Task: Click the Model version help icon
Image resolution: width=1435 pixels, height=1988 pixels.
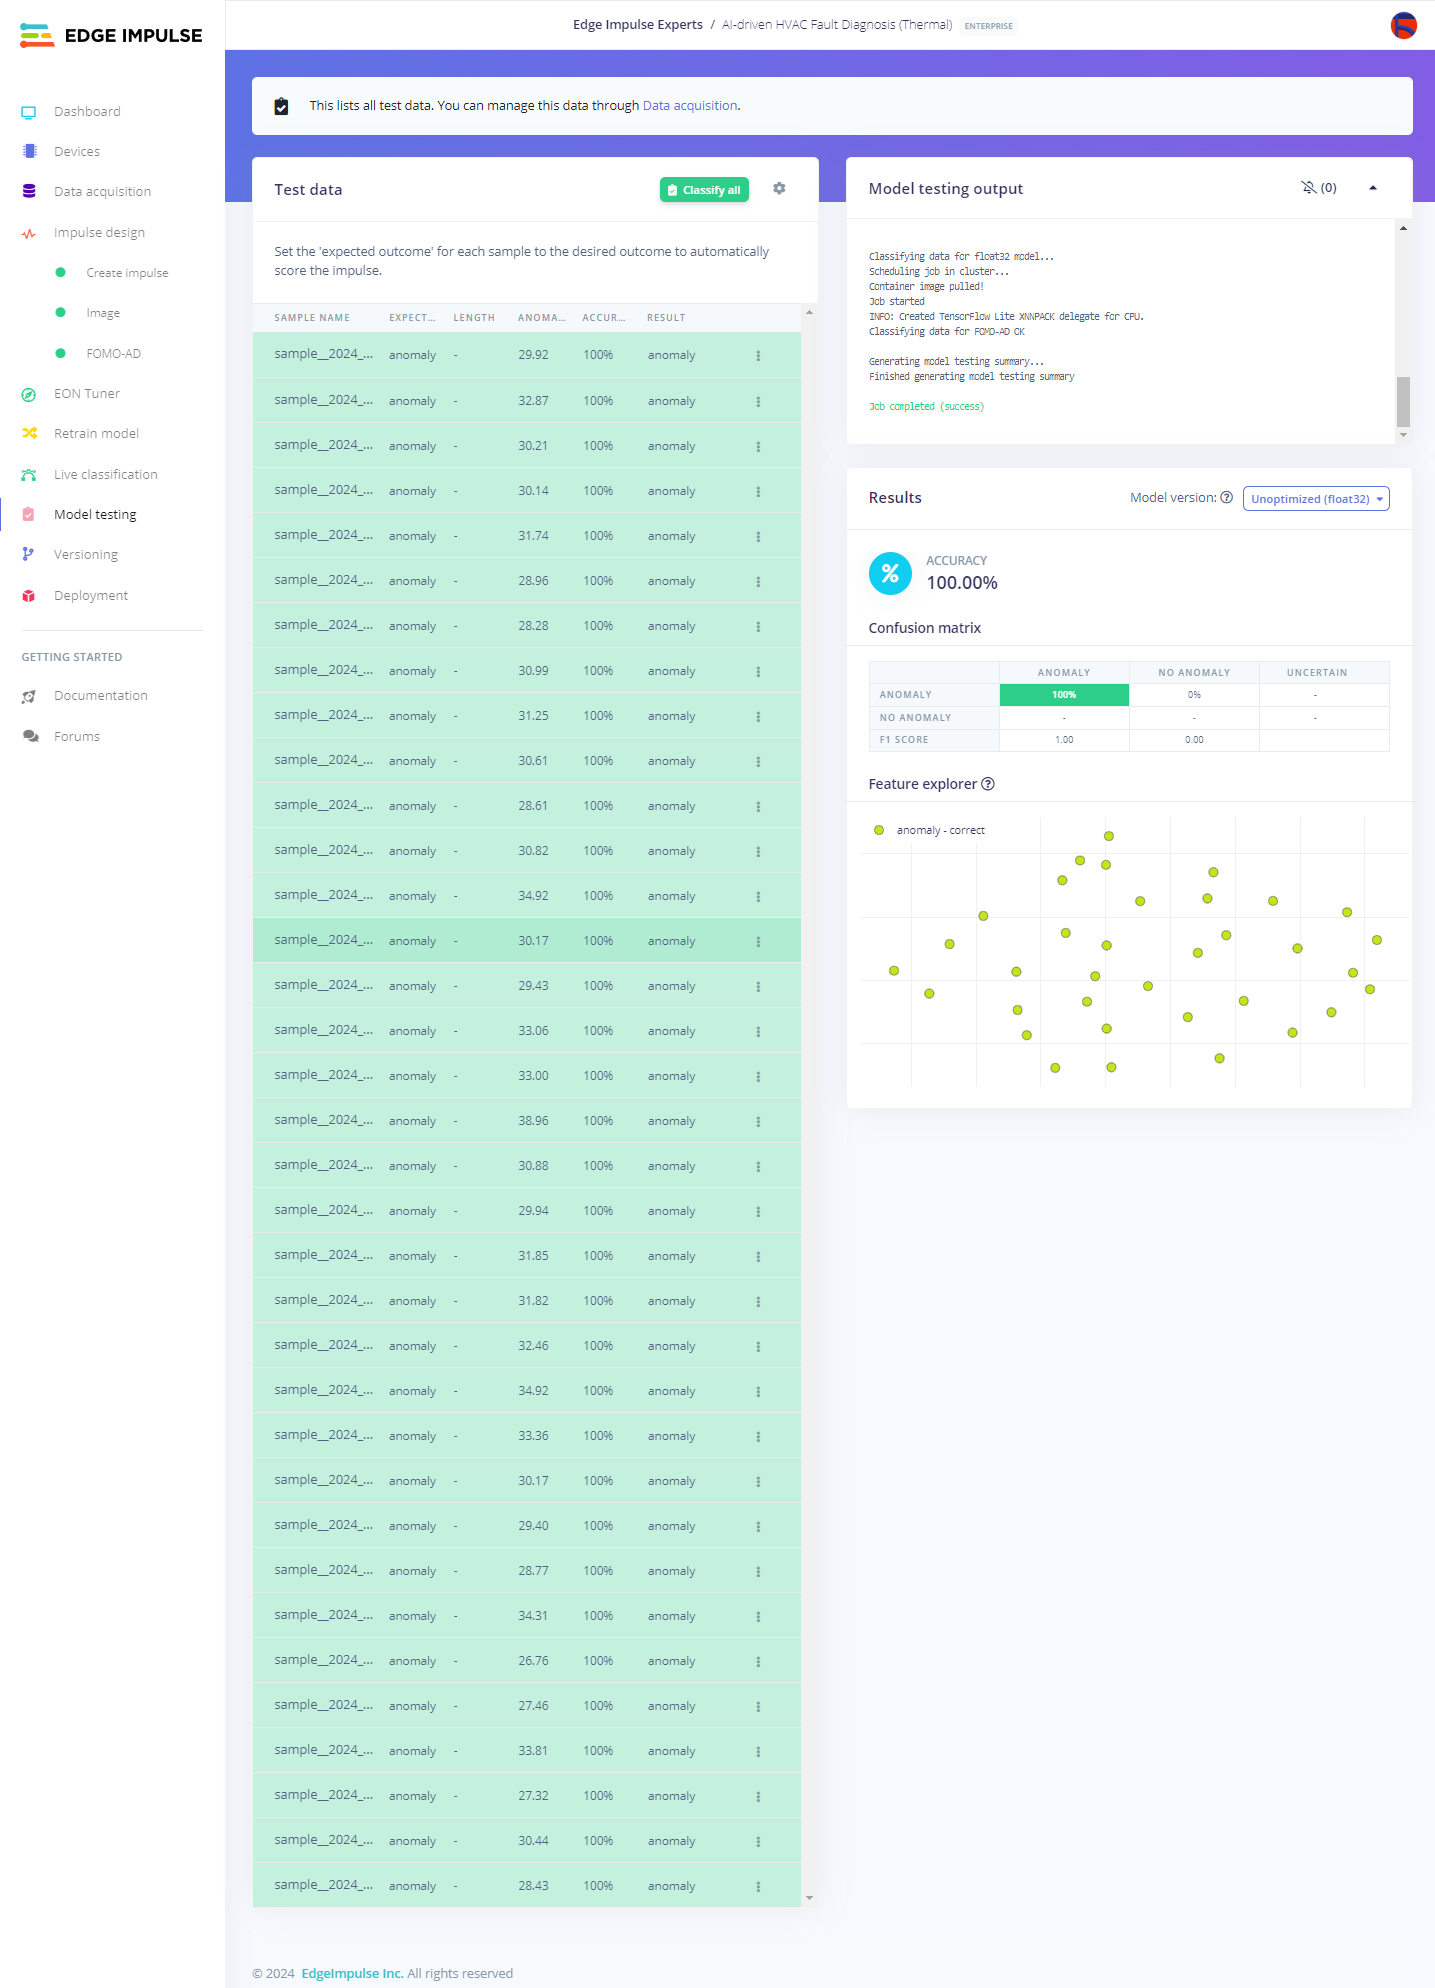Action: coord(1226,498)
